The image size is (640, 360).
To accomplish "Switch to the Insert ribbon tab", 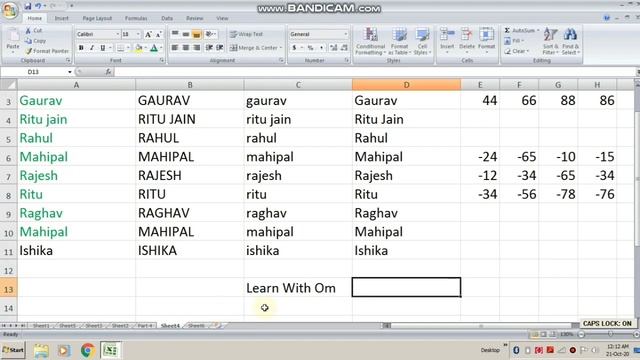I will tap(62, 18).
